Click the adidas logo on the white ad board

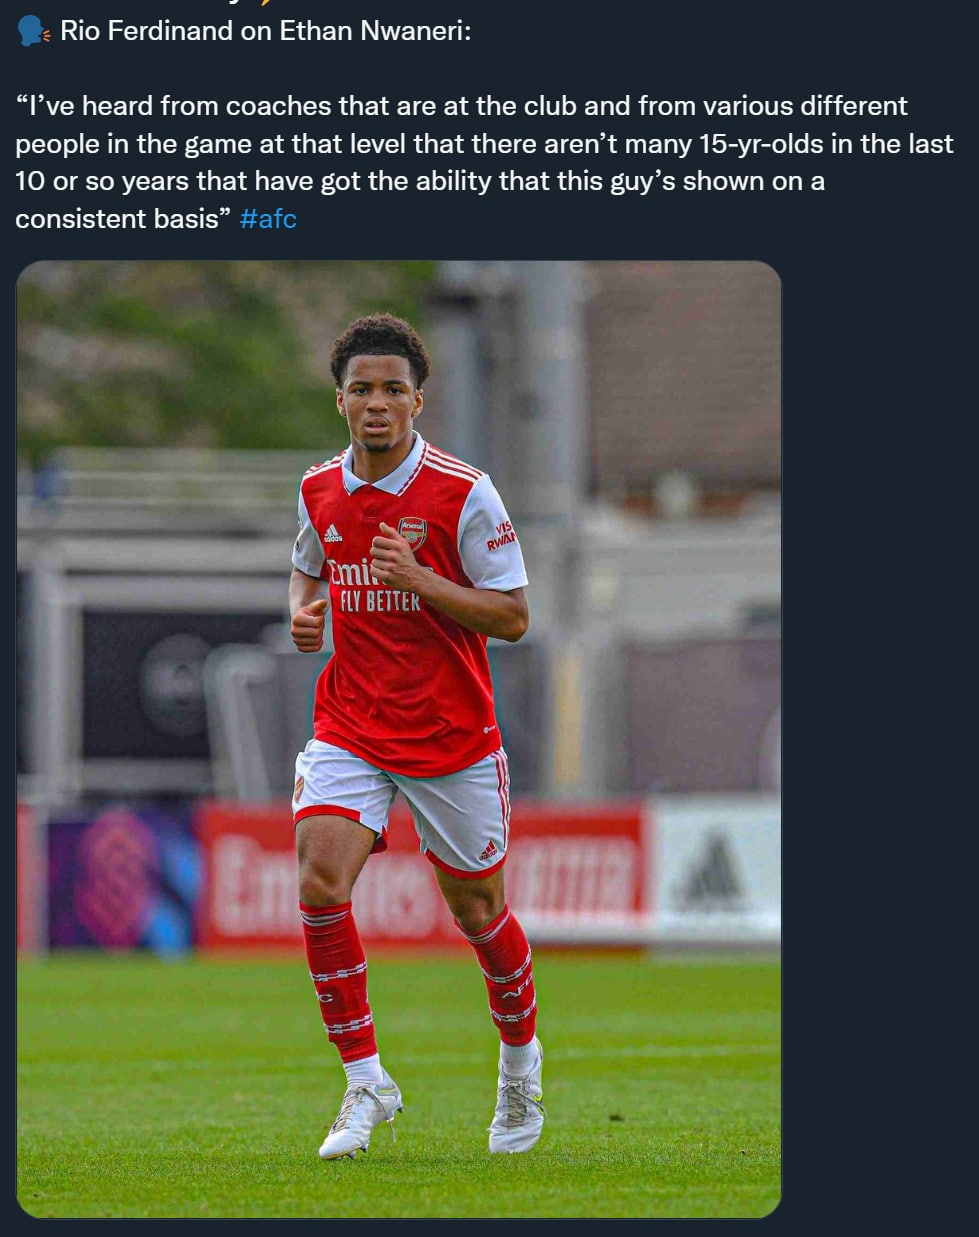(x=712, y=872)
